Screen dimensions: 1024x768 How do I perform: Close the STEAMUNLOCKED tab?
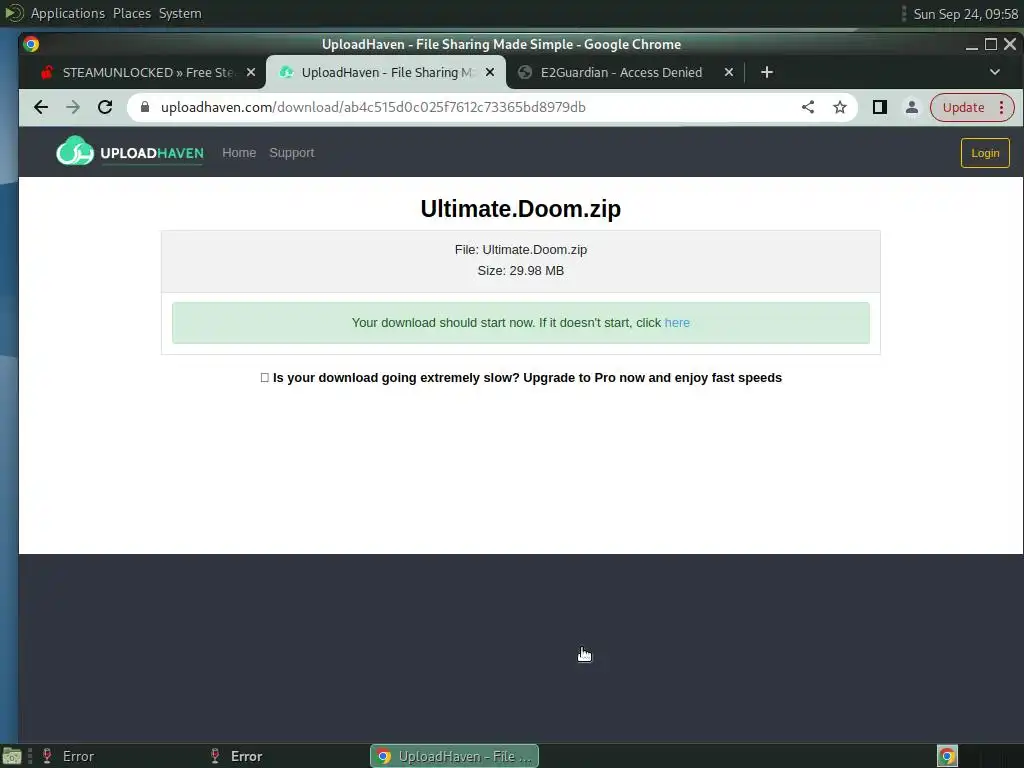point(251,72)
